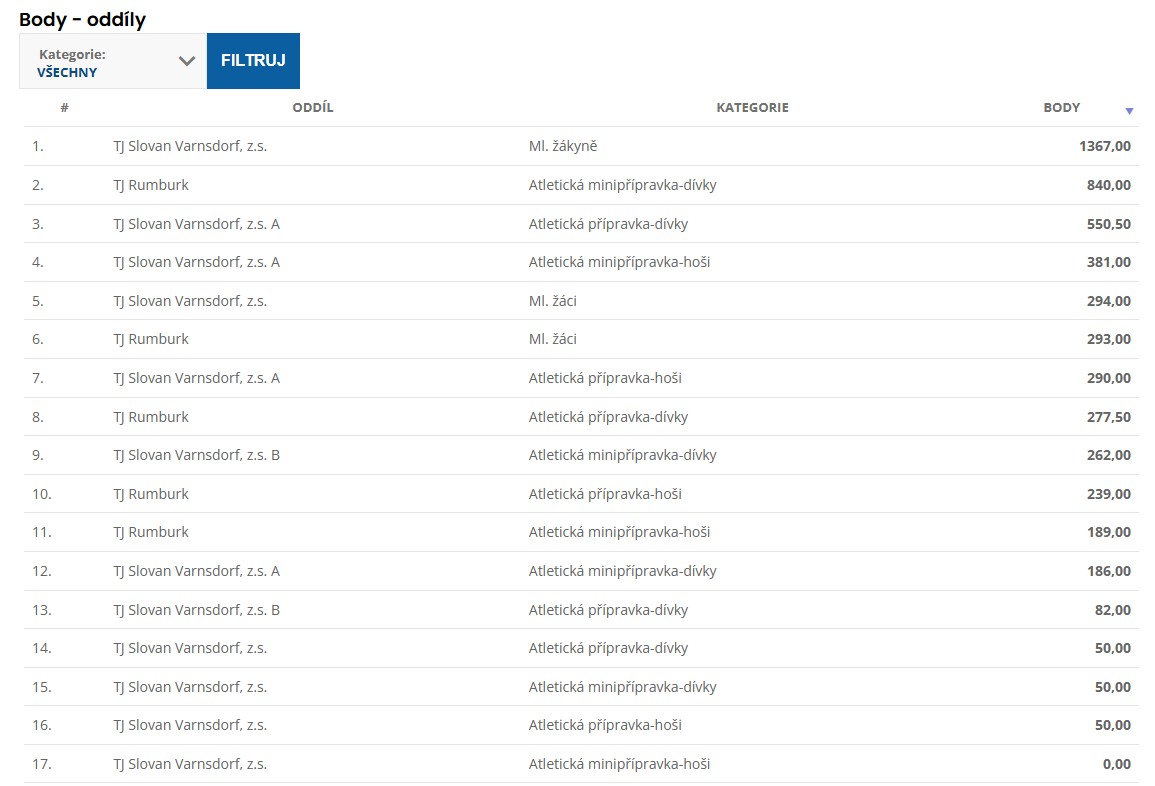This screenshot has height=786, width=1155.
Task: Click Atletická přípravka-hoši in row 10
Action: [x=605, y=494]
